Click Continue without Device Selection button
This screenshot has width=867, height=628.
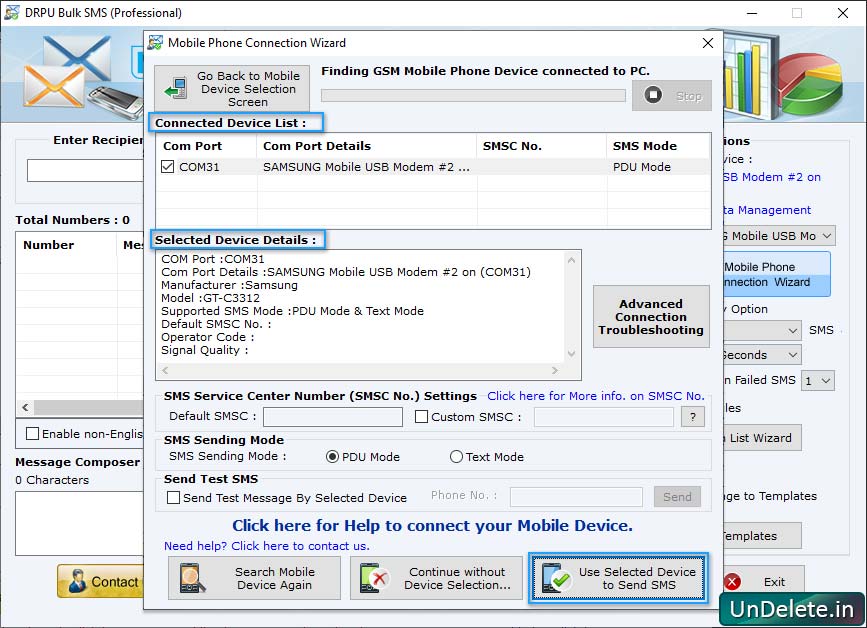click(436, 578)
